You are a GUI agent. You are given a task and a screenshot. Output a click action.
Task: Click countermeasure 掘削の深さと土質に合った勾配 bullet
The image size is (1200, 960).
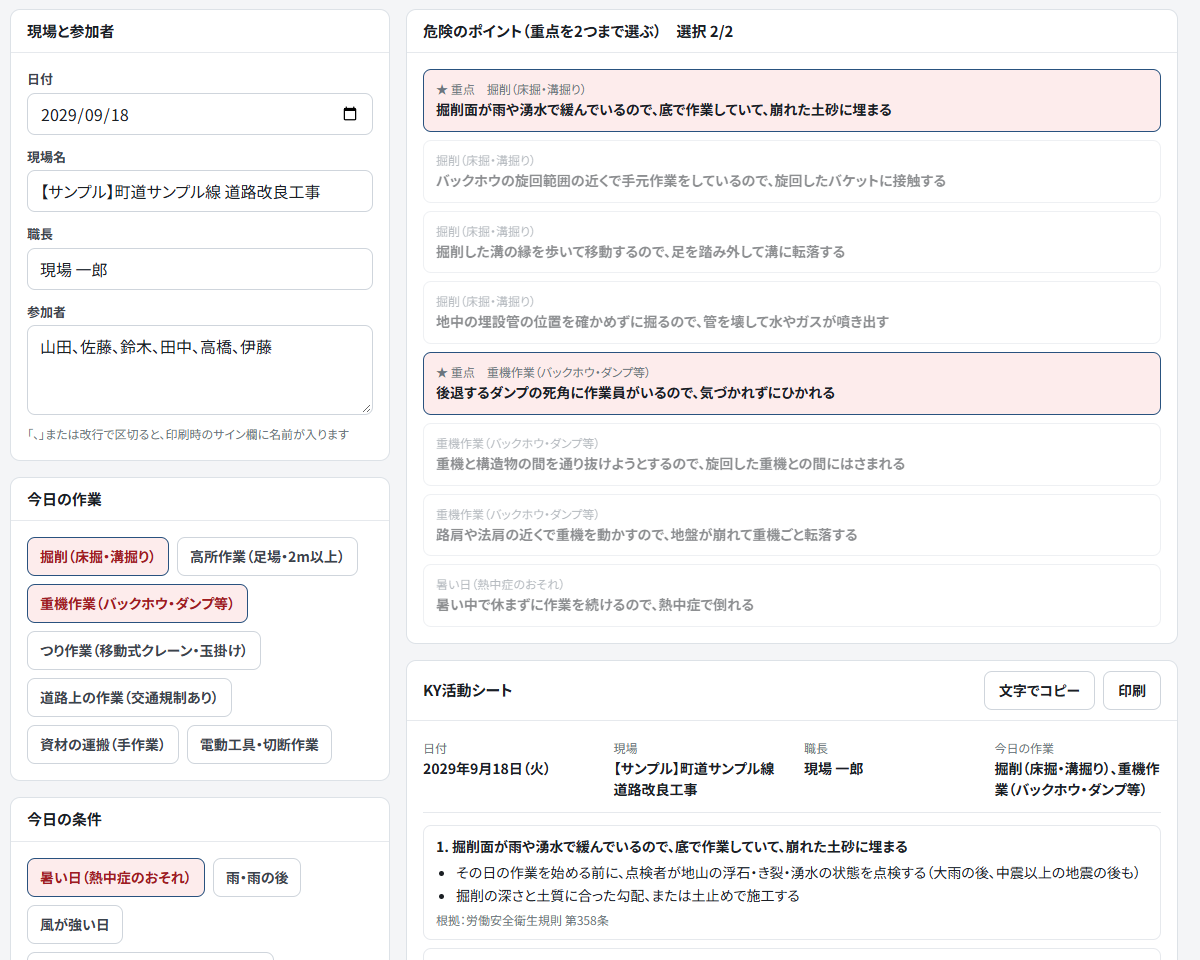628,896
